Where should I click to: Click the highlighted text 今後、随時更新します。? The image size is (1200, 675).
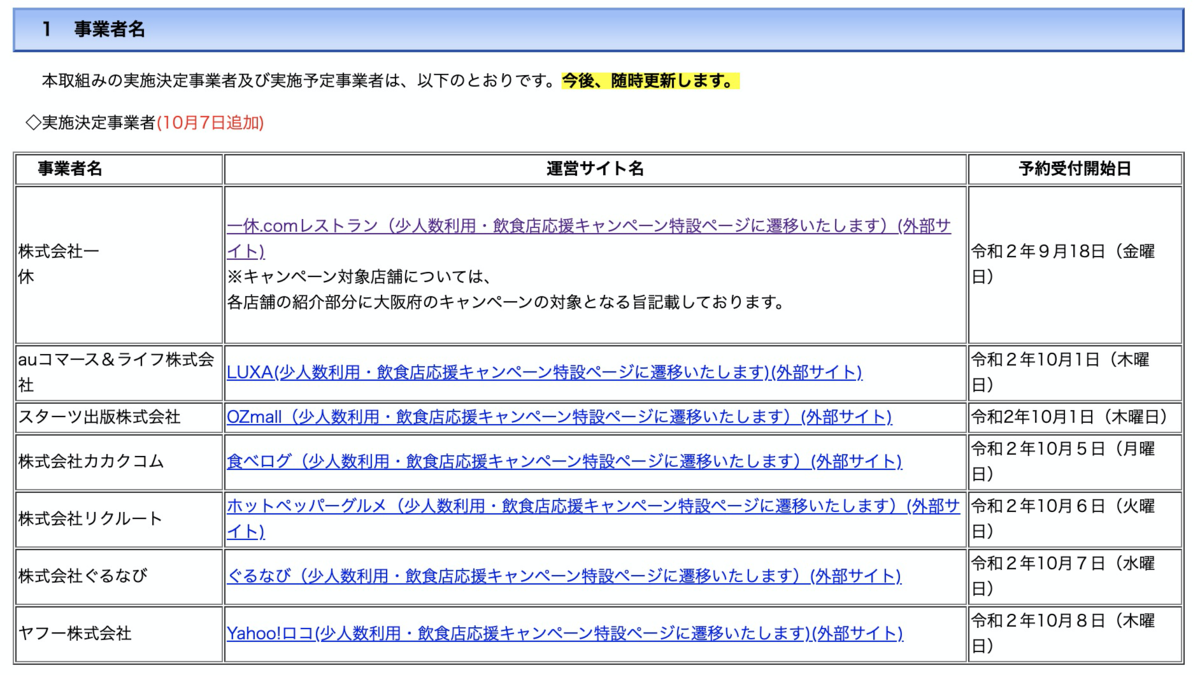click(650, 81)
